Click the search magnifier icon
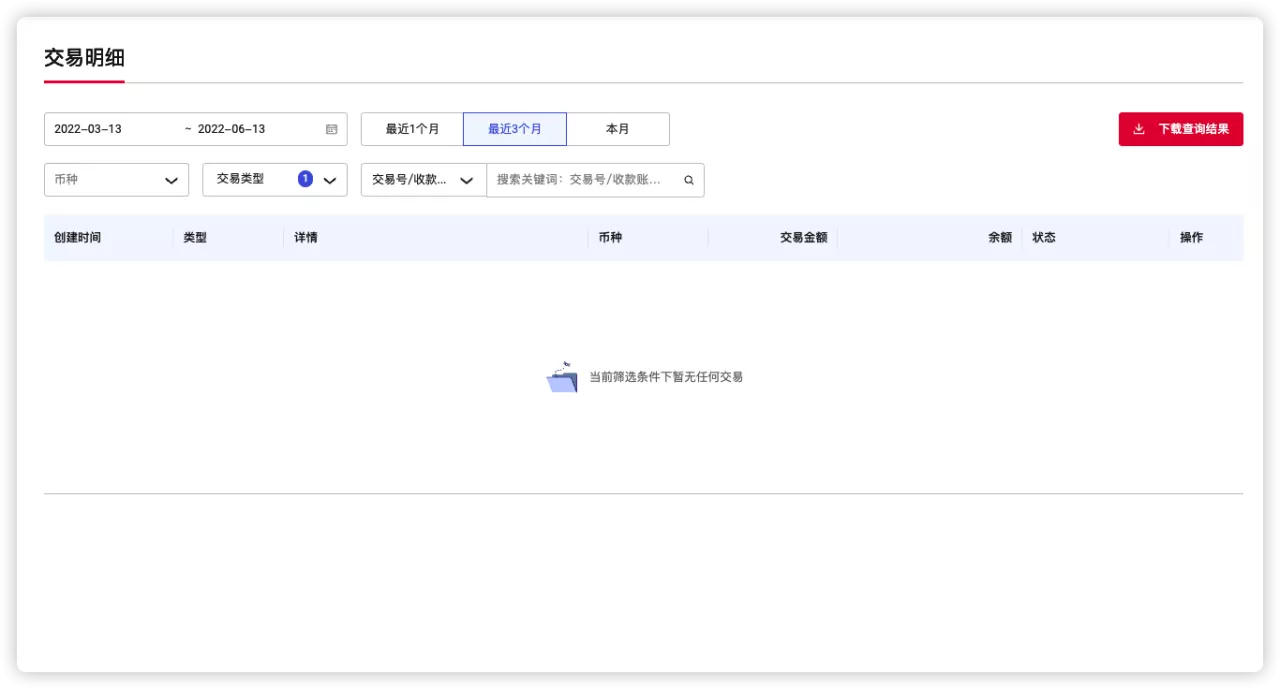Viewport: 1280px width, 689px height. (688, 180)
